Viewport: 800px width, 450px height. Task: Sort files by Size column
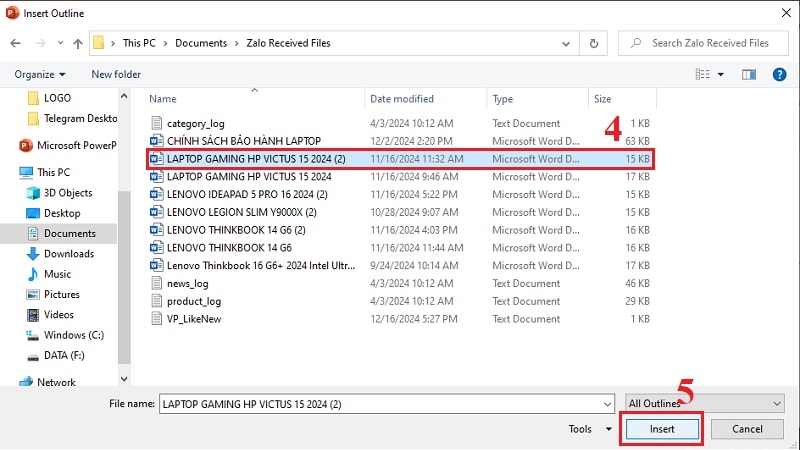click(x=602, y=99)
